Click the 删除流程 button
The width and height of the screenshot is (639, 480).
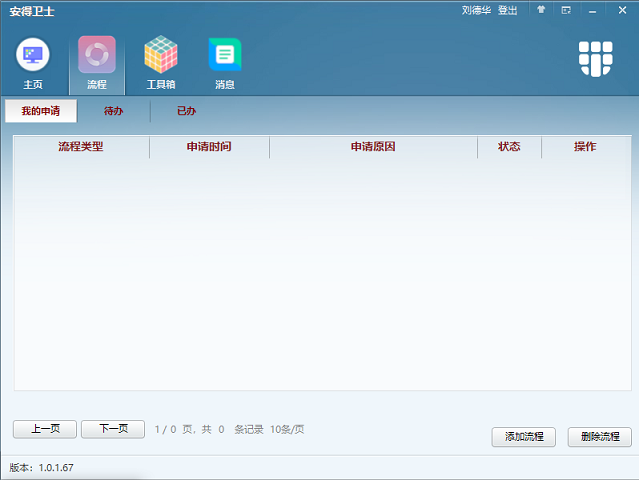600,437
